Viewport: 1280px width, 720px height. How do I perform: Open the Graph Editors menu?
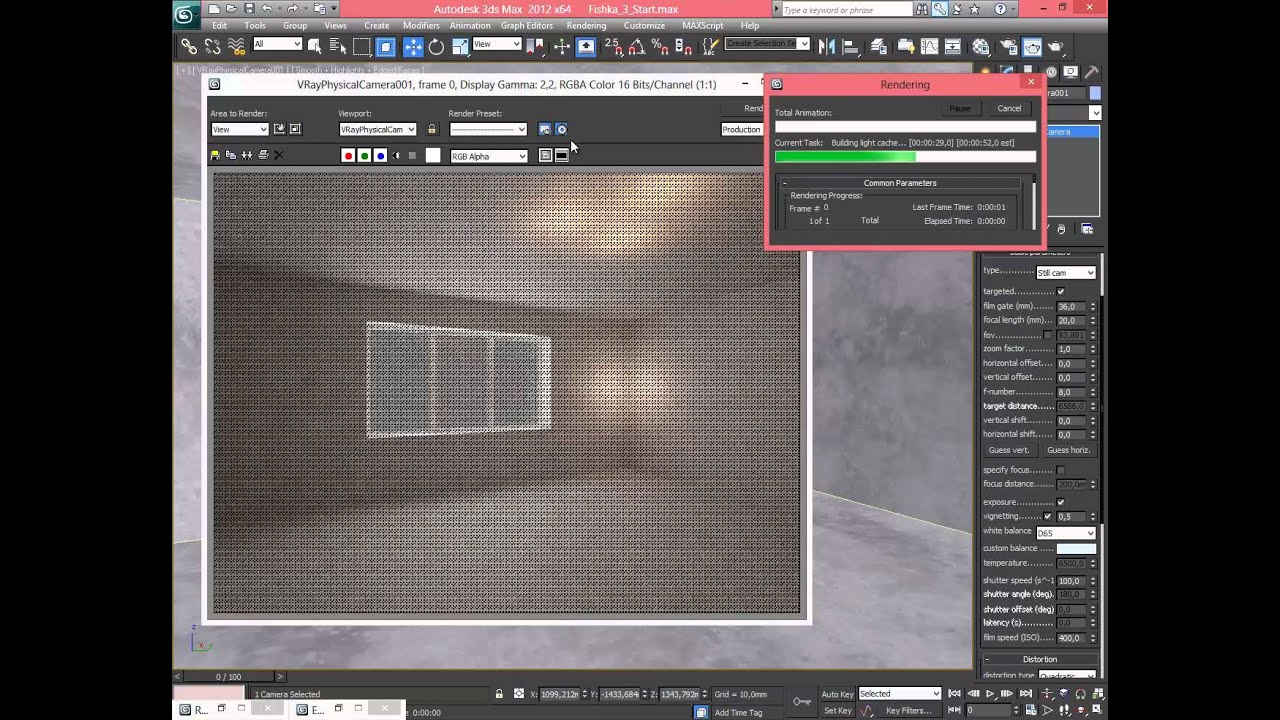pyautogui.click(x=527, y=25)
